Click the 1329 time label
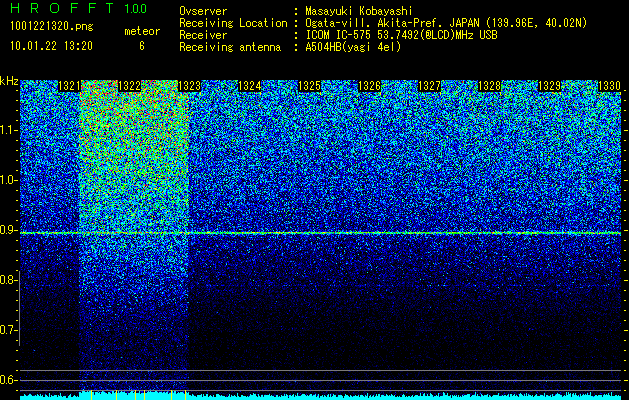 550,86
